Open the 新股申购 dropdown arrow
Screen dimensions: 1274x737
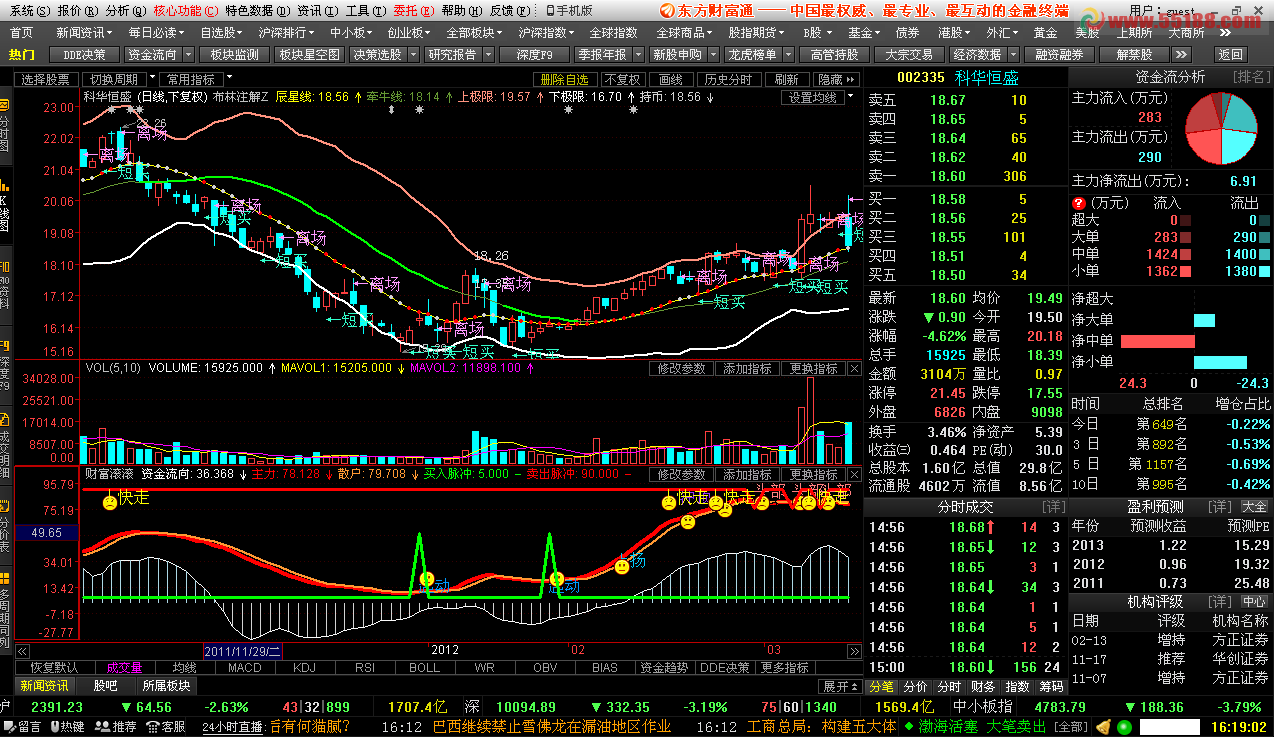click(x=713, y=54)
